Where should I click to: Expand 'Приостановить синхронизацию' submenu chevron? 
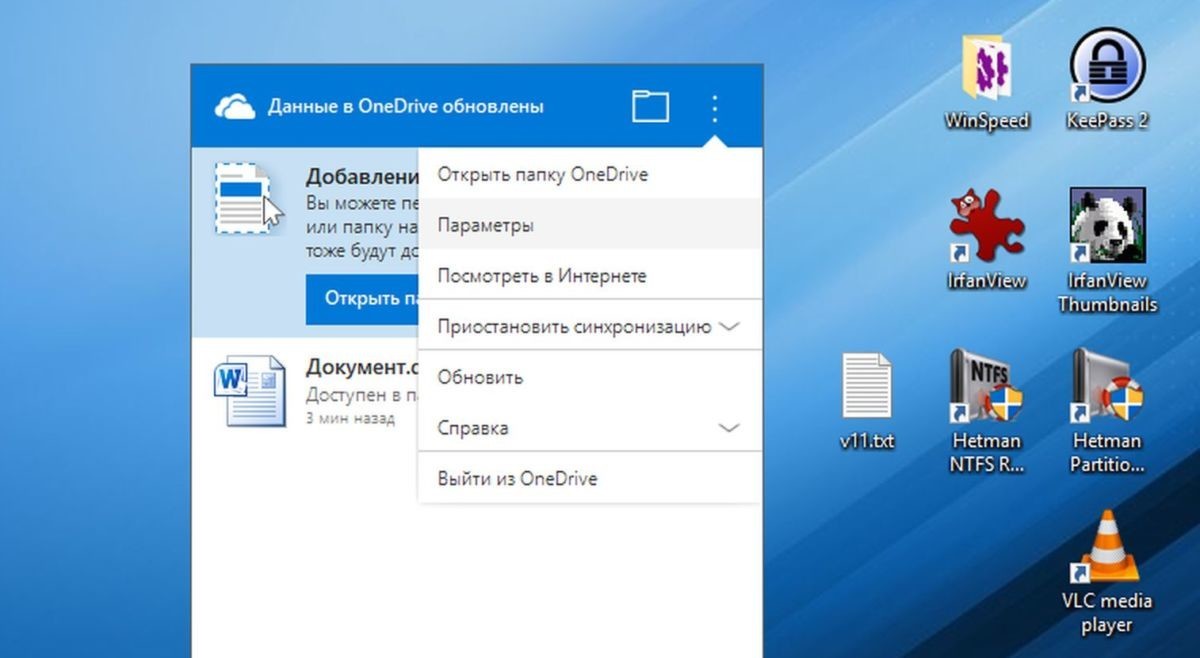730,327
